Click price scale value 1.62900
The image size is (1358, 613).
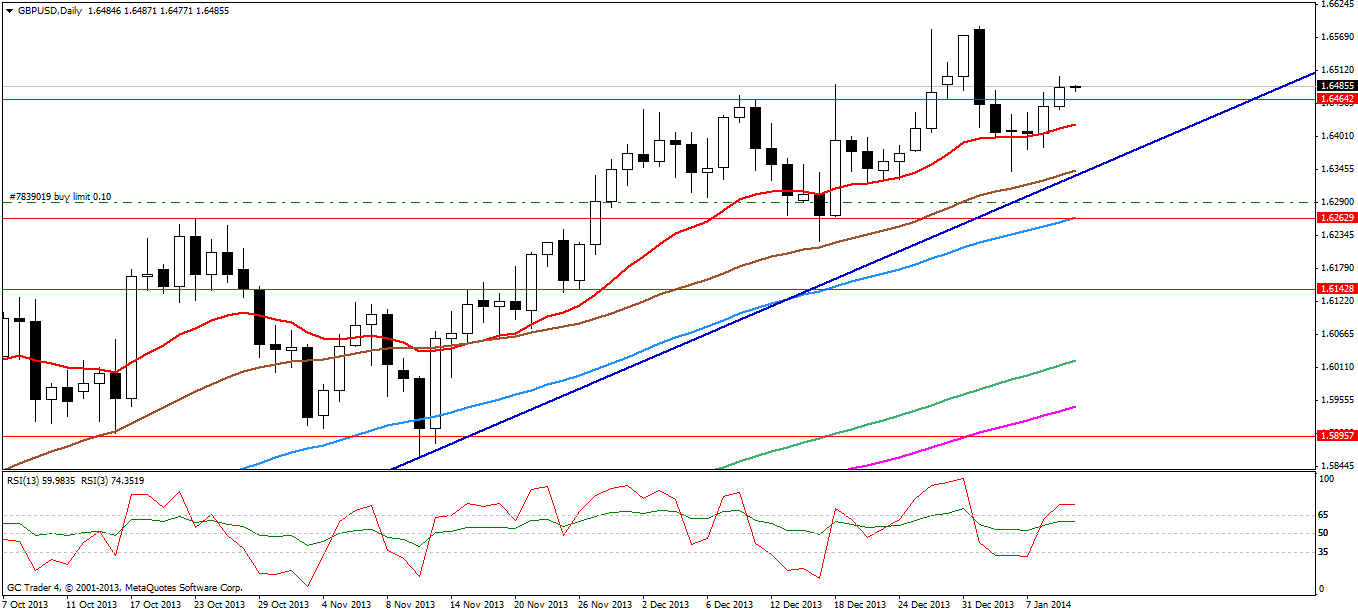[x=1338, y=202]
